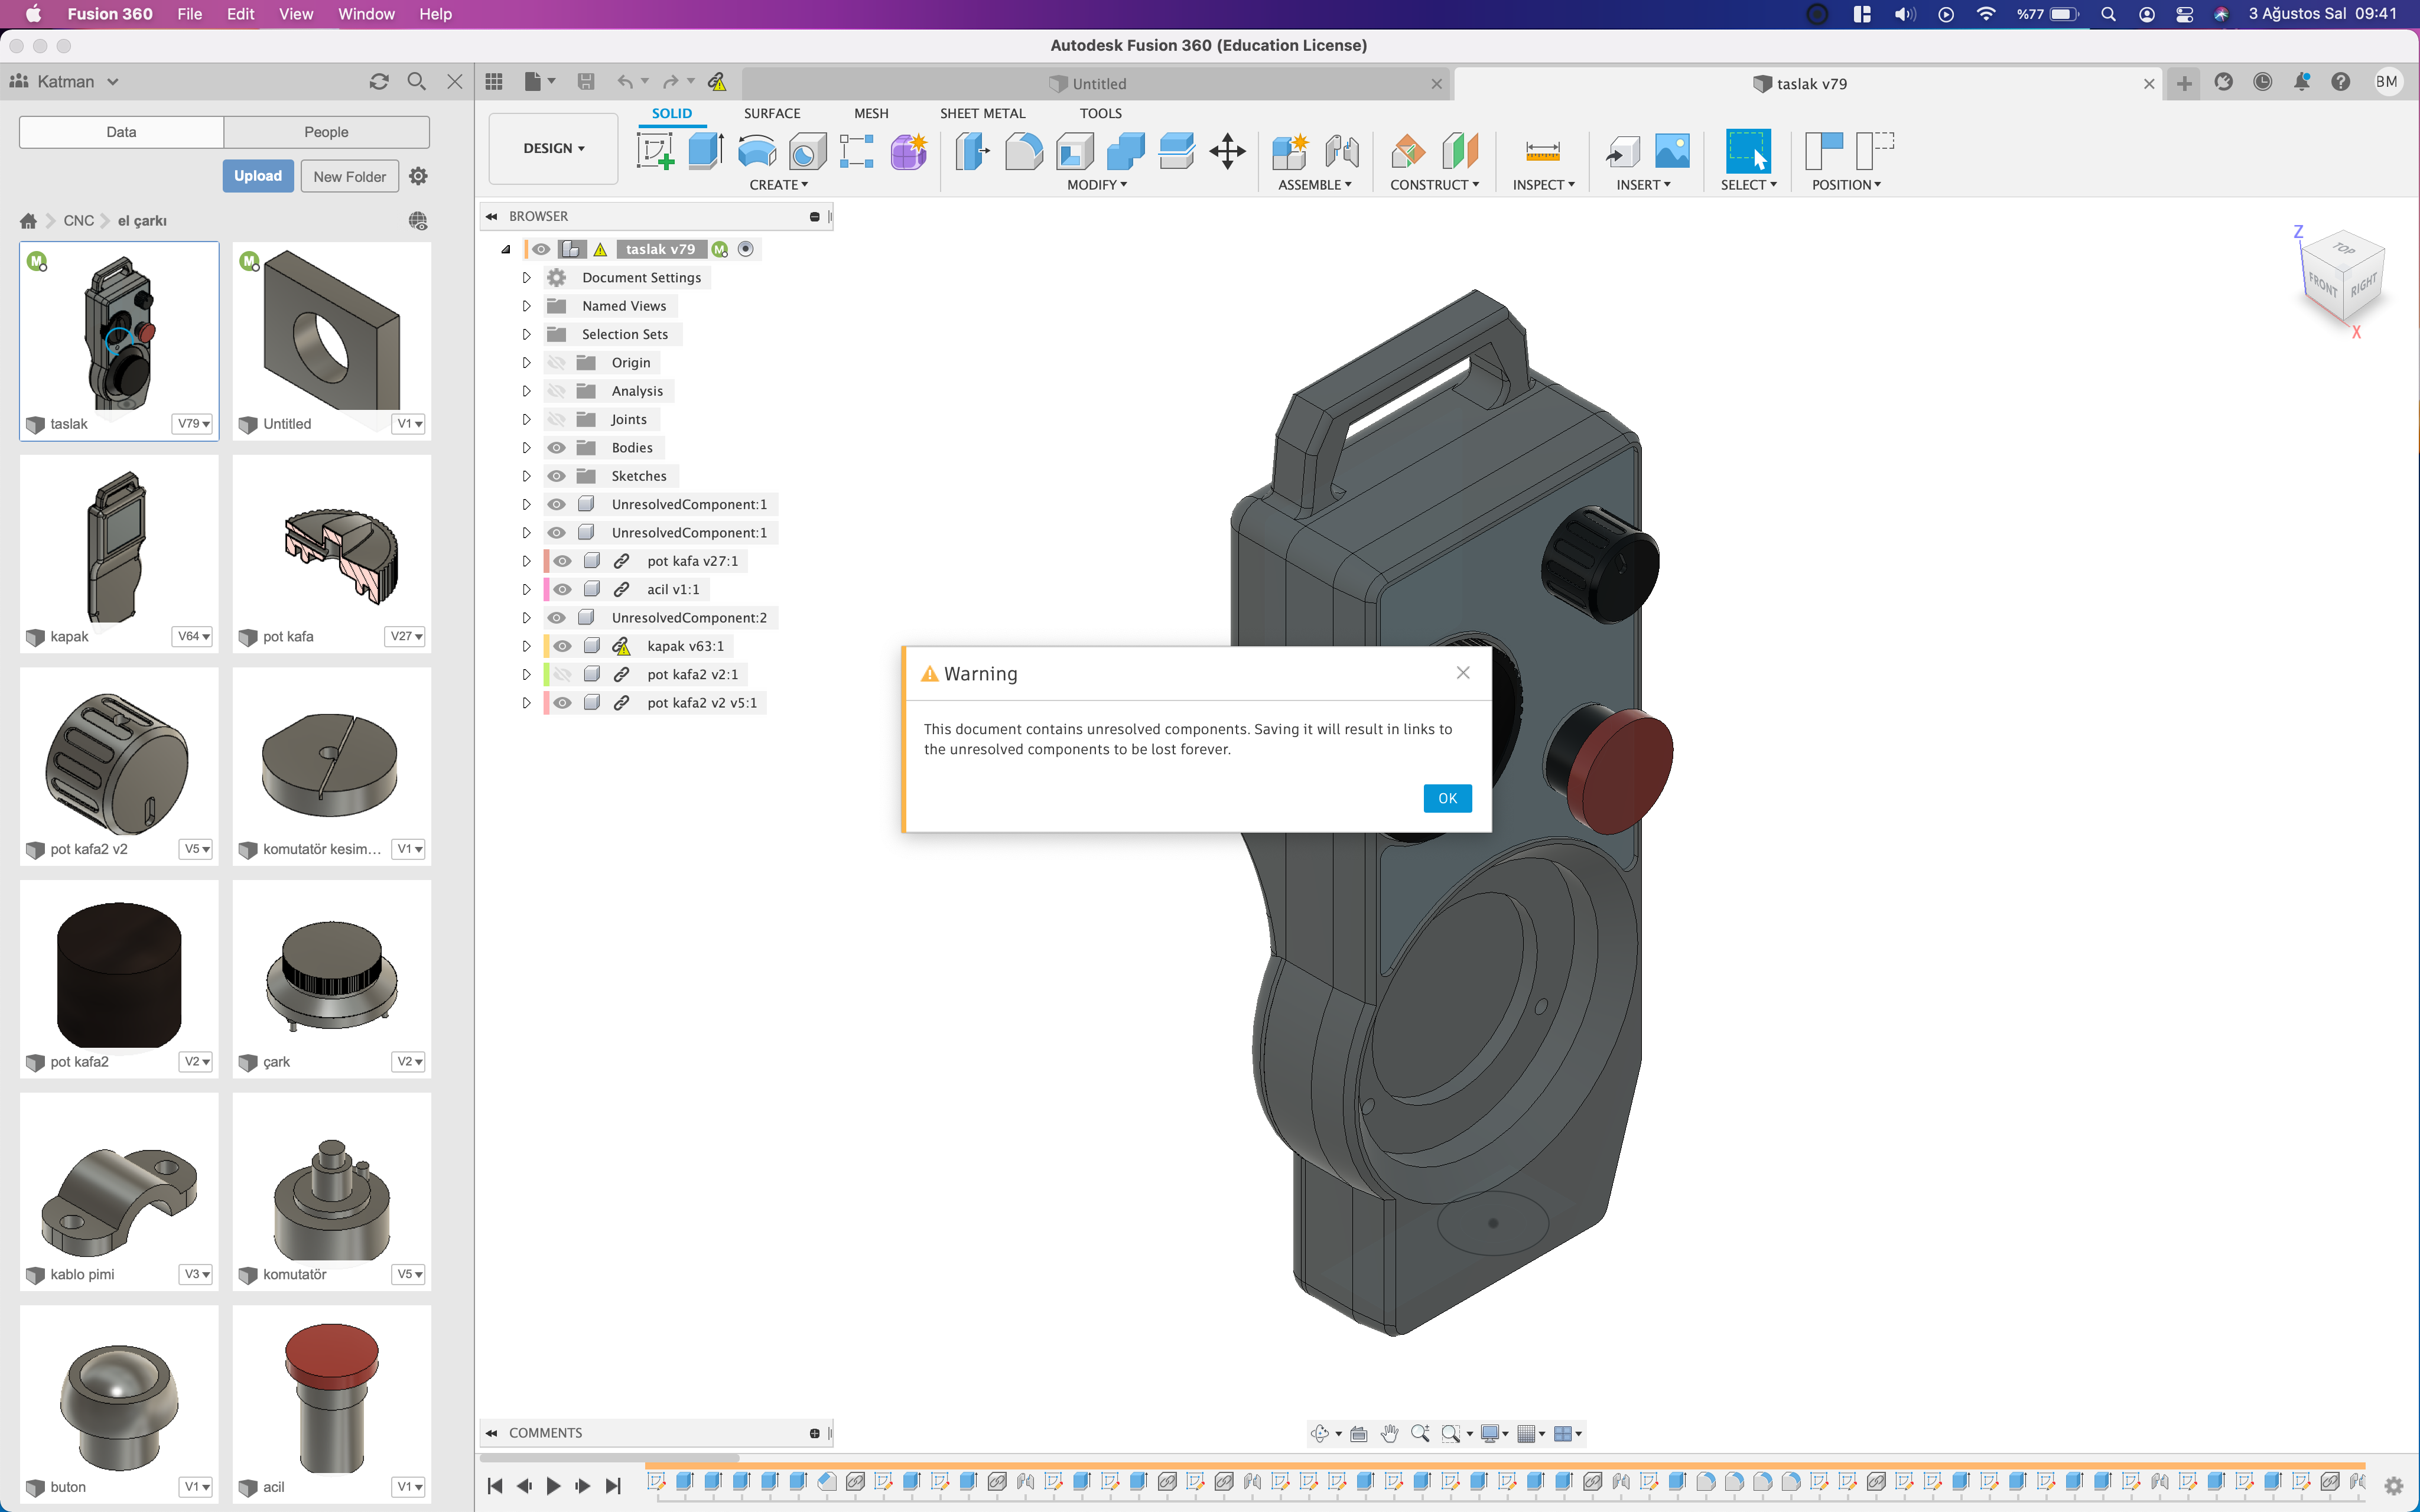This screenshot has width=2420, height=1512.
Task: Open the CREATE menu dropdown
Action: (x=778, y=185)
